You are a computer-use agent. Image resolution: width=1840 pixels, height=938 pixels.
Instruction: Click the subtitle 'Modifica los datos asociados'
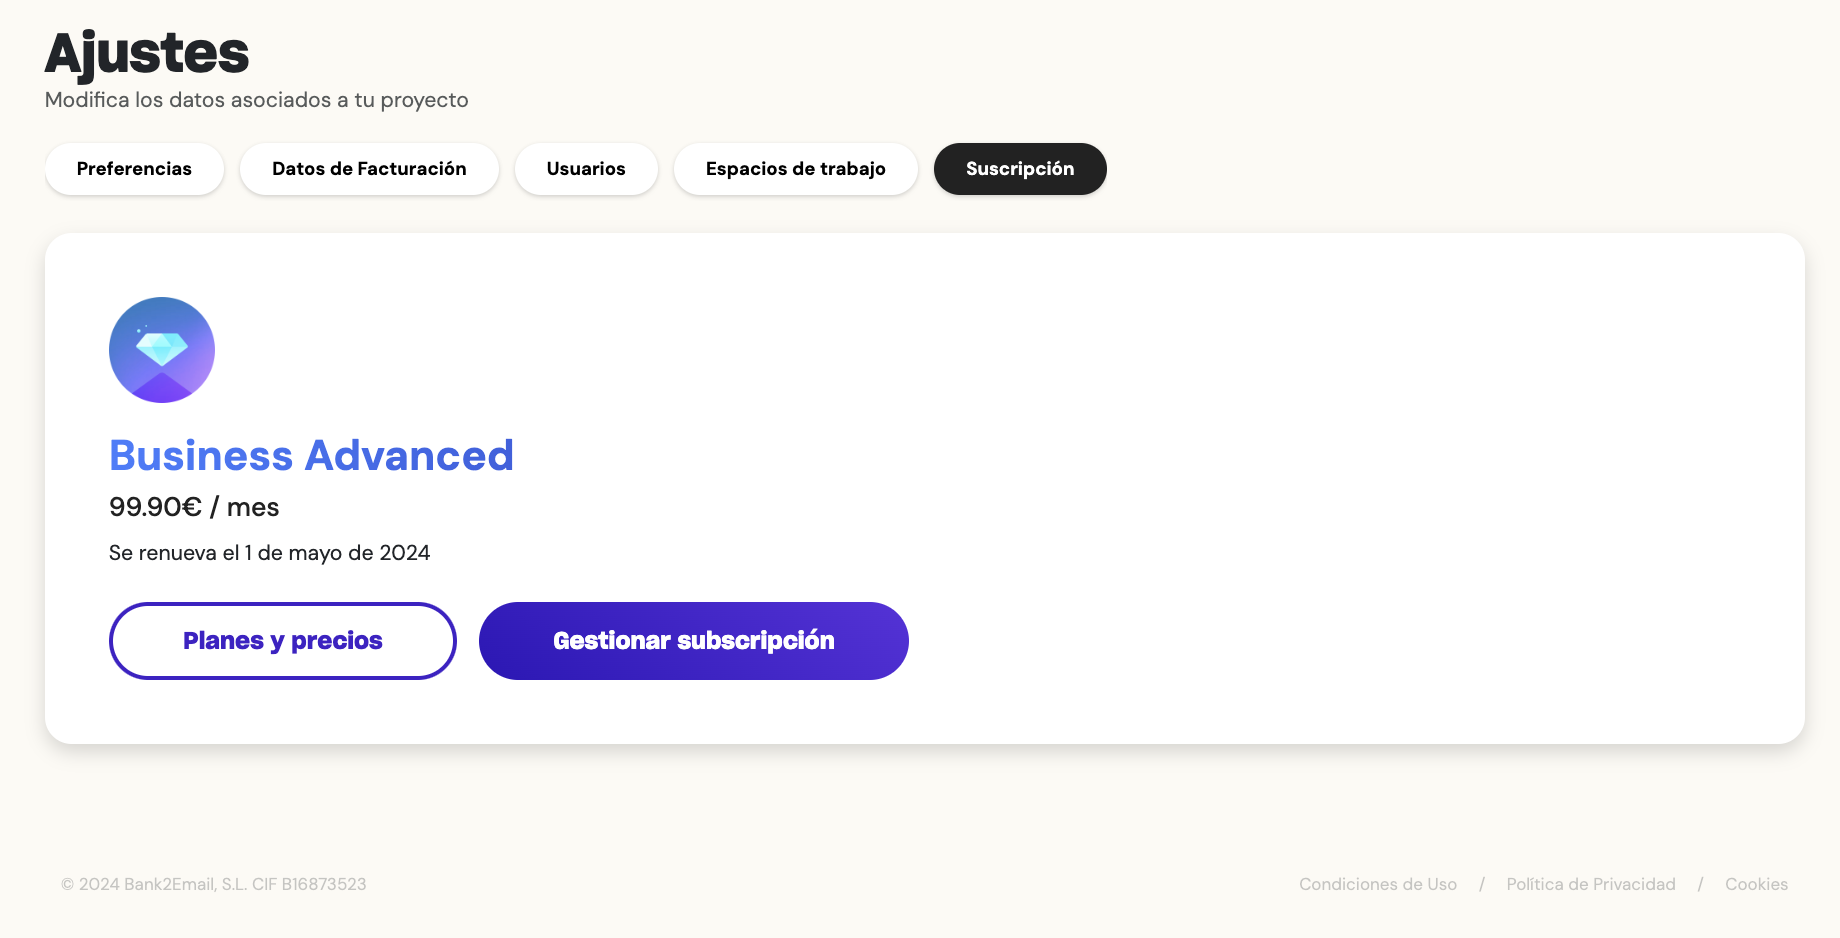[x=256, y=100]
